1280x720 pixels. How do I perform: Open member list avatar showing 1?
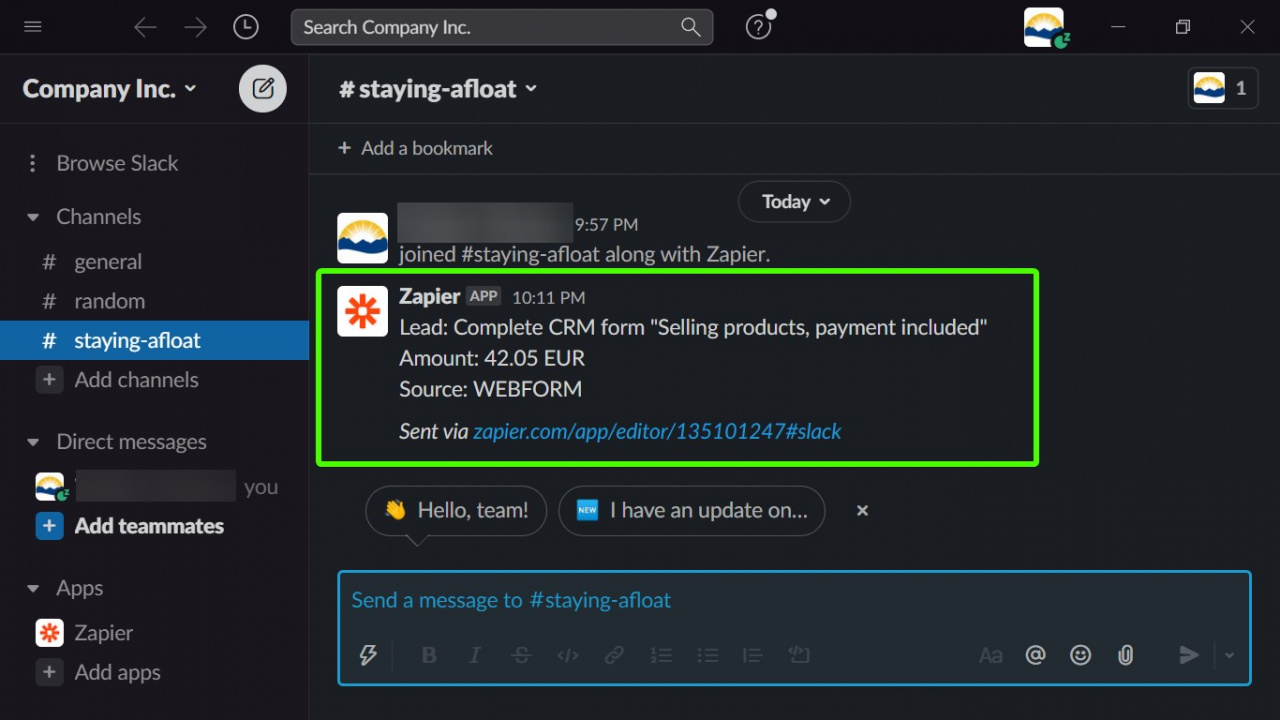click(x=1223, y=88)
